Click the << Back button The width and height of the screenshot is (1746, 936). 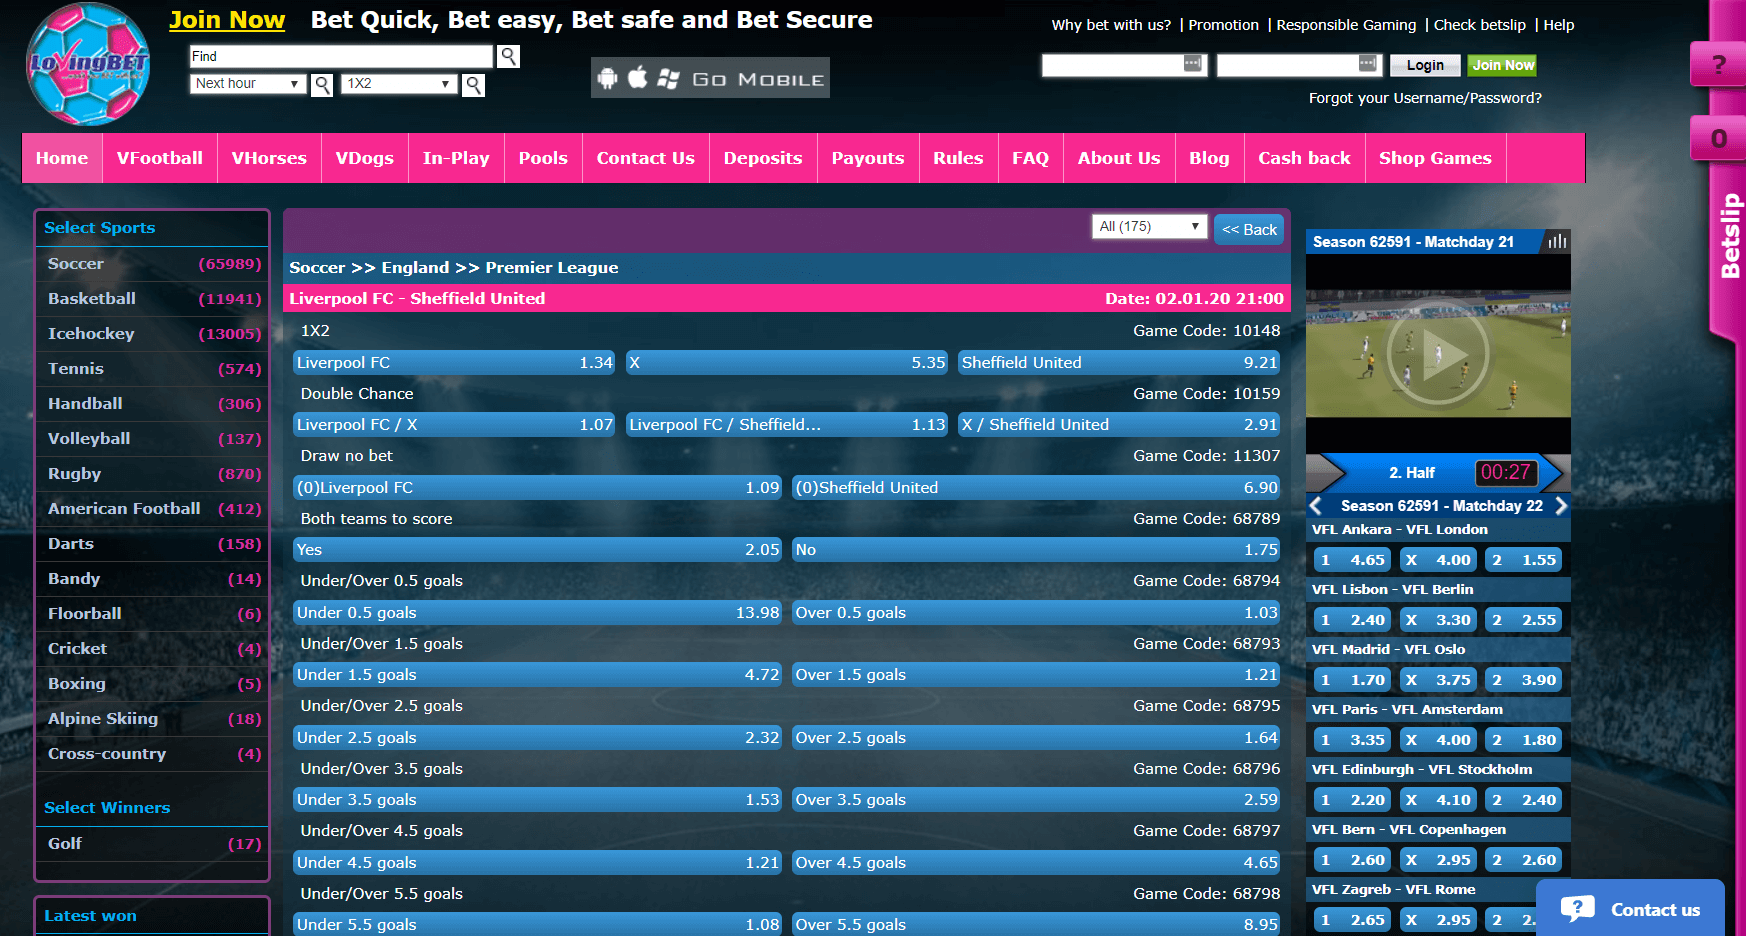click(x=1249, y=229)
